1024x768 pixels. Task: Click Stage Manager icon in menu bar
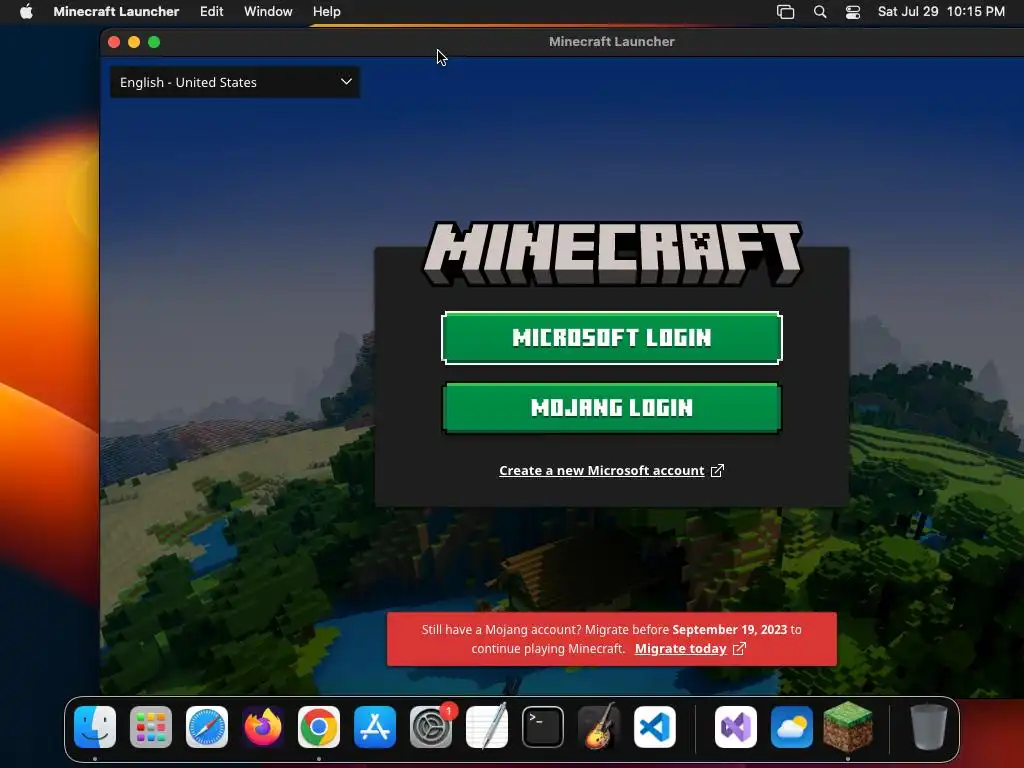(x=786, y=12)
